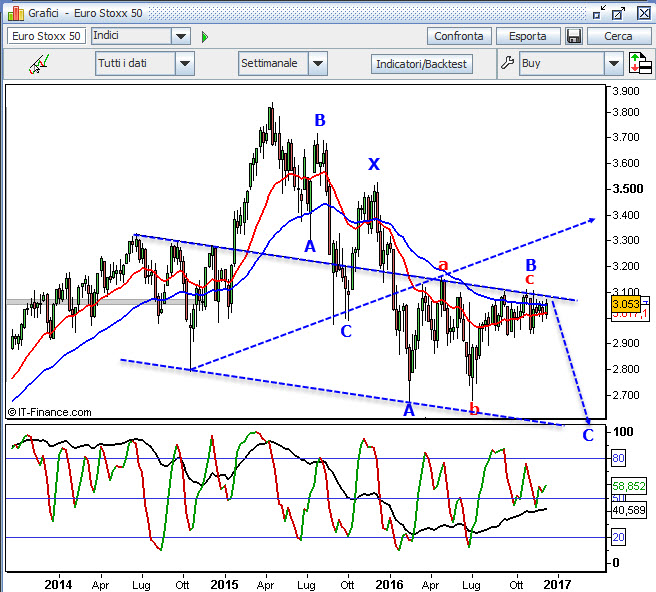Expand the Indici dropdown arrow
Viewport: 656px width, 592px height.
pos(181,36)
